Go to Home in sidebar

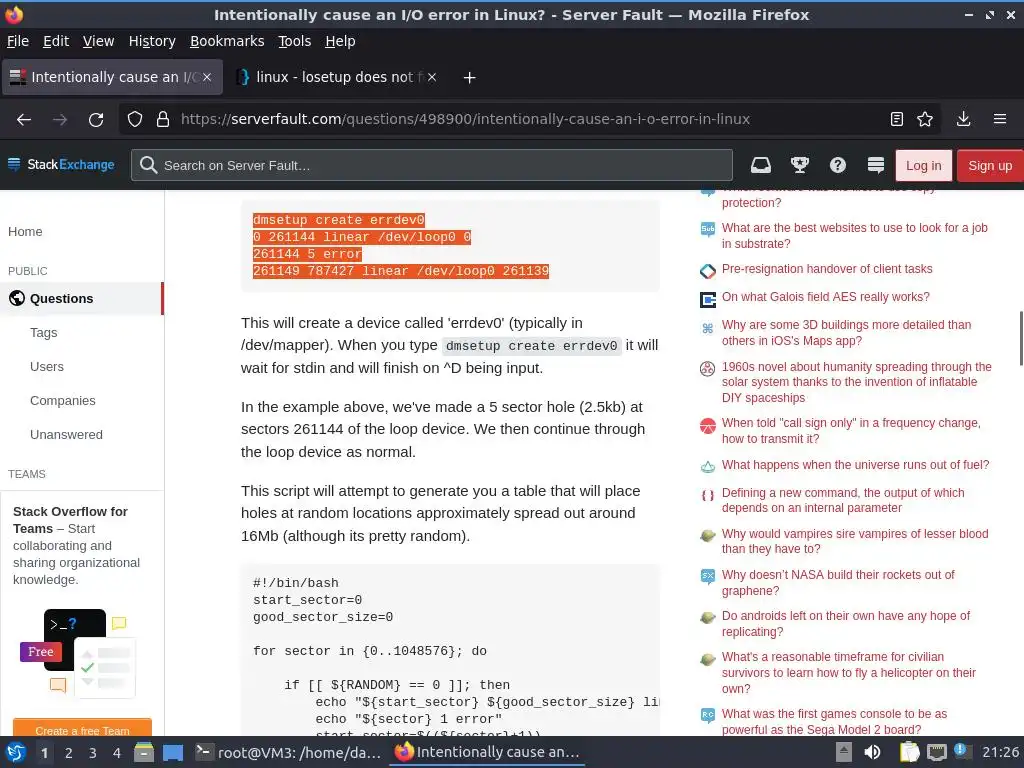point(25,231)
